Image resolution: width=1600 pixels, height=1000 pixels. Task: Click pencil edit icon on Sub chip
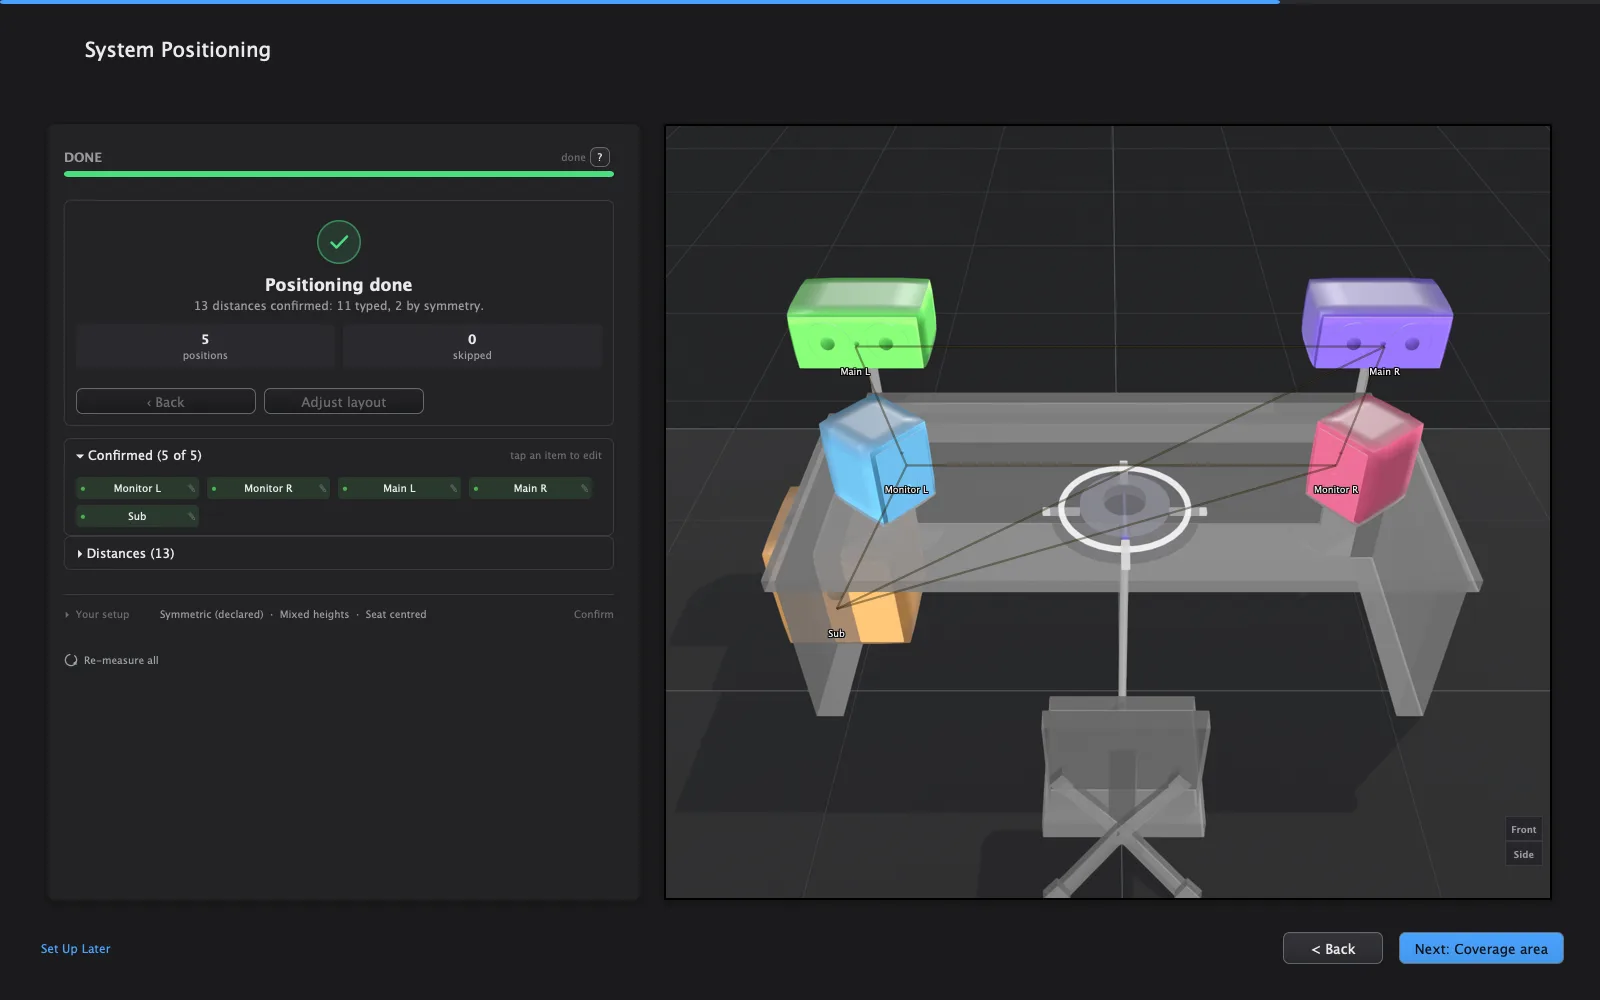point(191,516)
